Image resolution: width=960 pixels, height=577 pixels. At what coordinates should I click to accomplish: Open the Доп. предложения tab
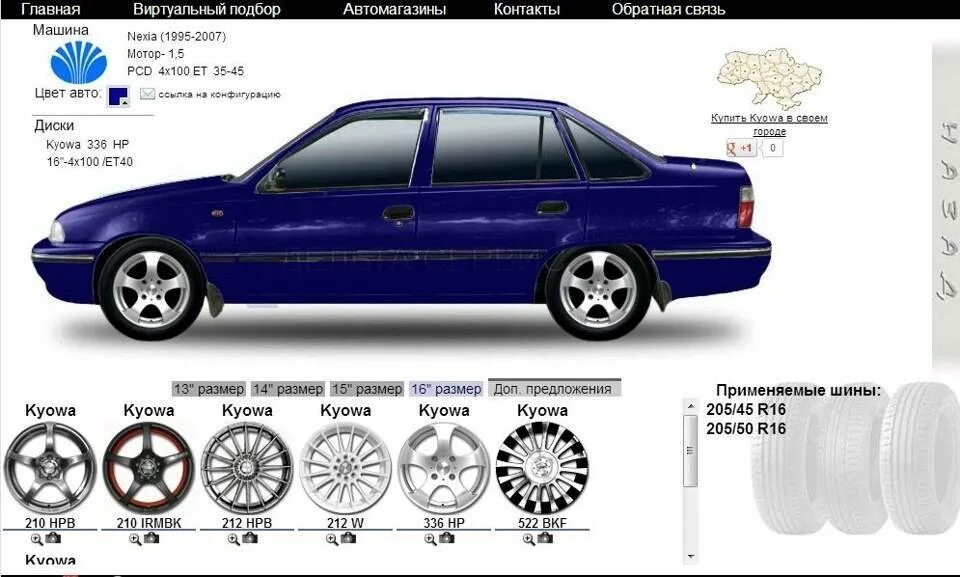pyautogui.click(x=555, y=388)
